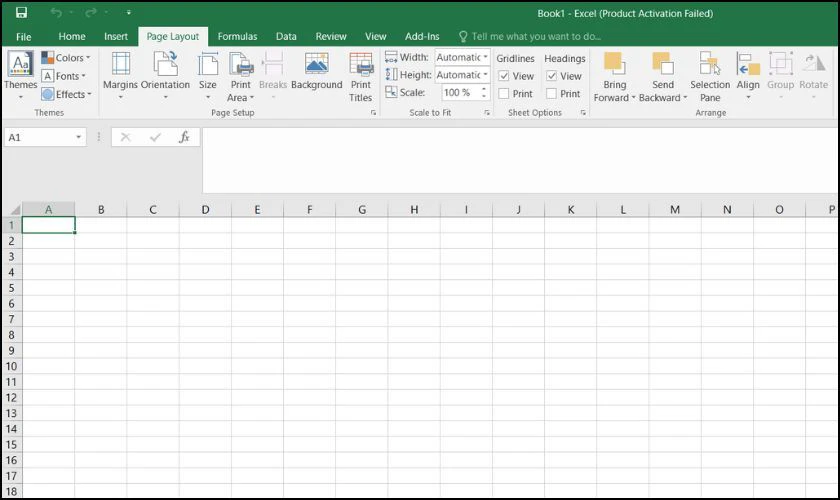Select row 5 header
This screenshot has width=840, height=500.
[11, 288]
